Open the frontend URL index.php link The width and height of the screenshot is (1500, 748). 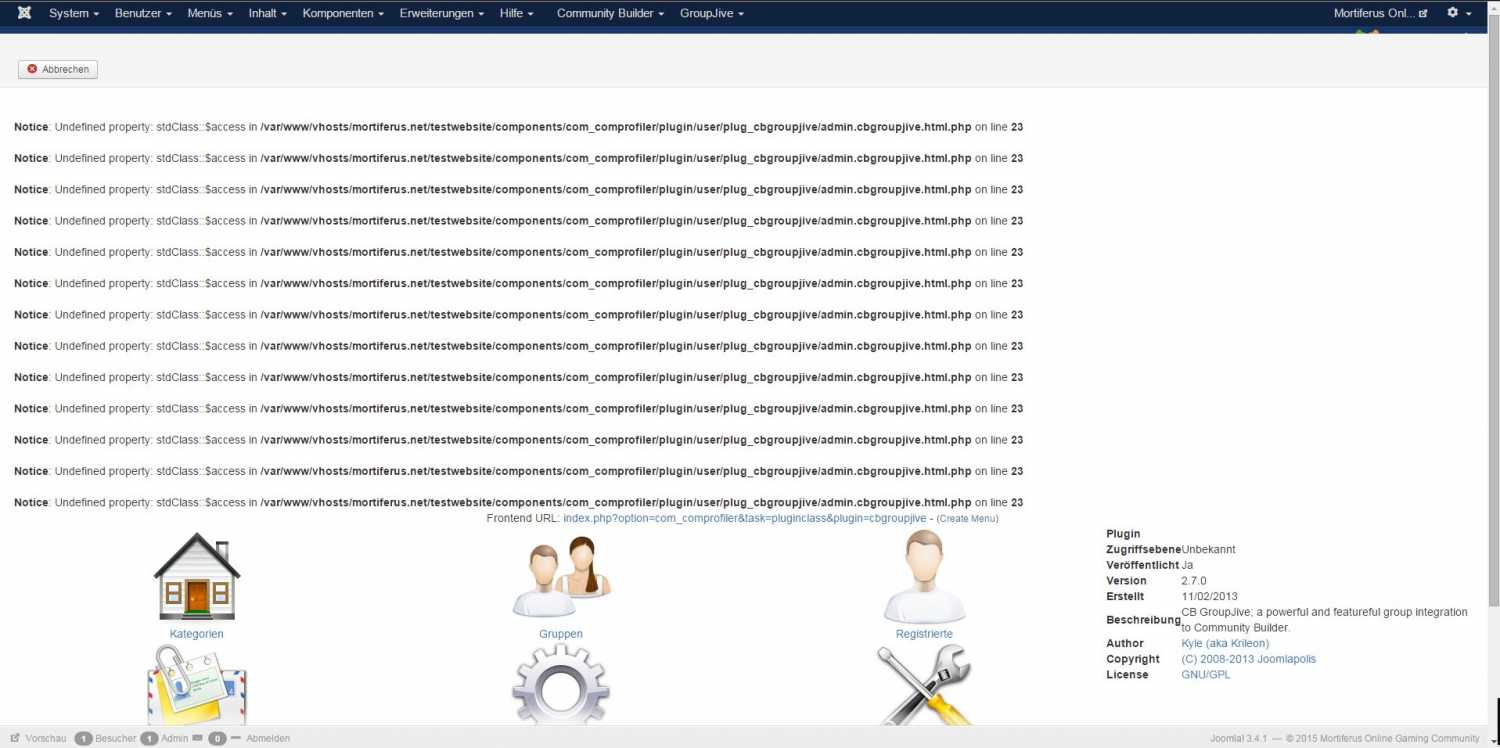pyautogui.click(x=745, y=518)
